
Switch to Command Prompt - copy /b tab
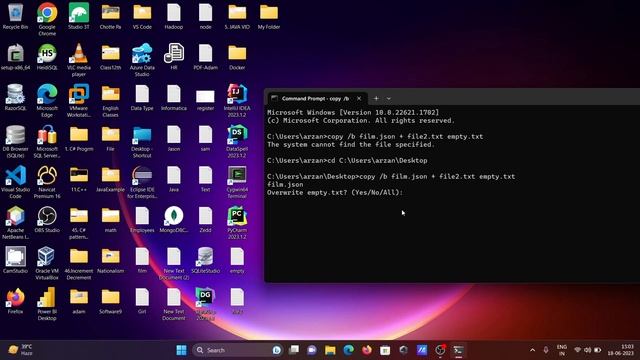(315, 98)
